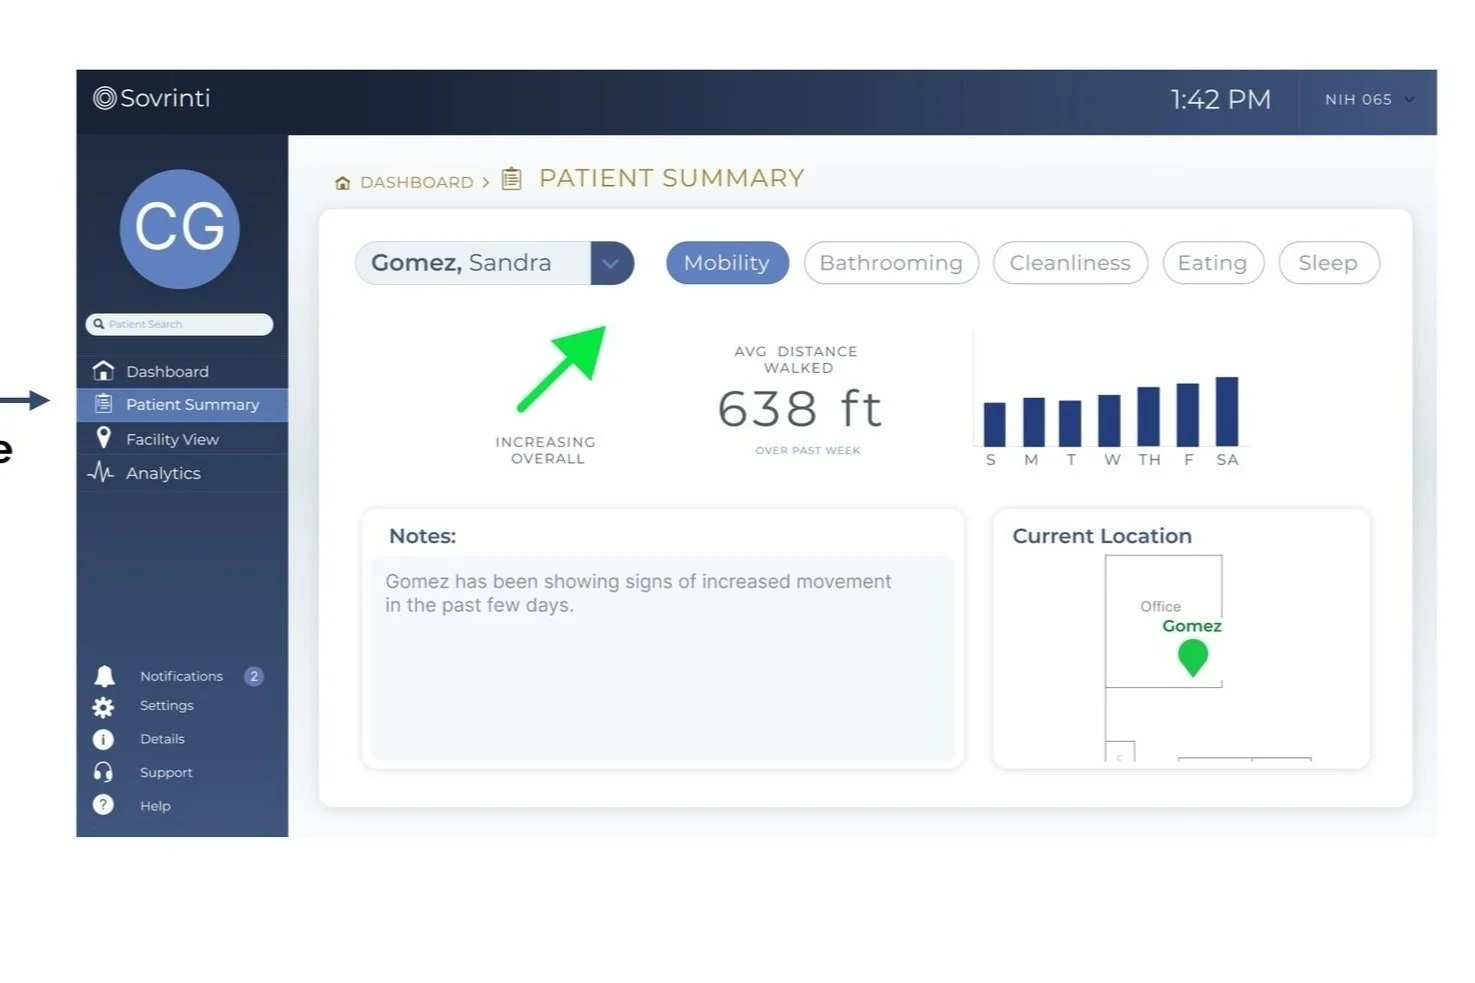Open Facility View via location pin icon
The image size is (1475, 983).
pyautogui.click(x=104, y=438)
